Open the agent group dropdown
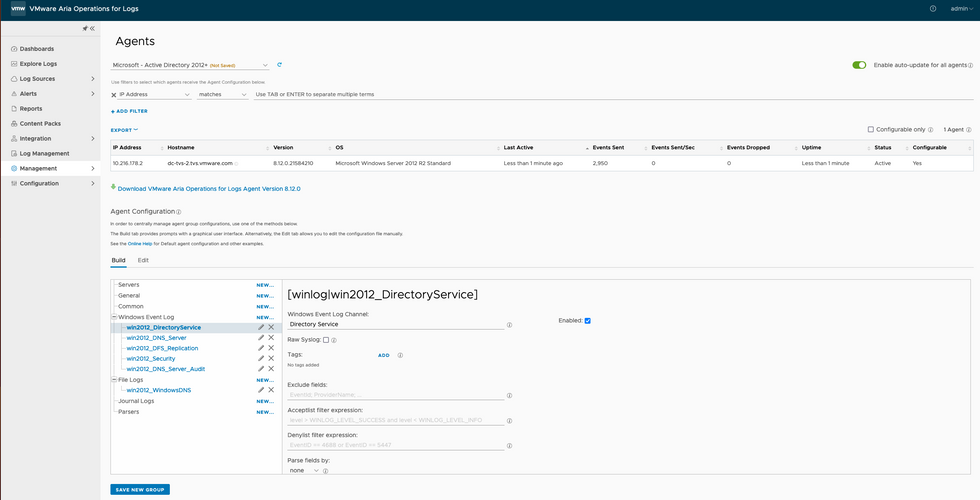 (190, 65)
